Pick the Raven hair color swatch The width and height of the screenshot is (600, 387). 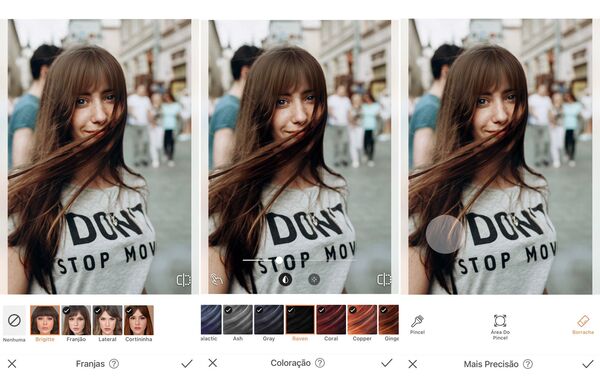point(300,320)
